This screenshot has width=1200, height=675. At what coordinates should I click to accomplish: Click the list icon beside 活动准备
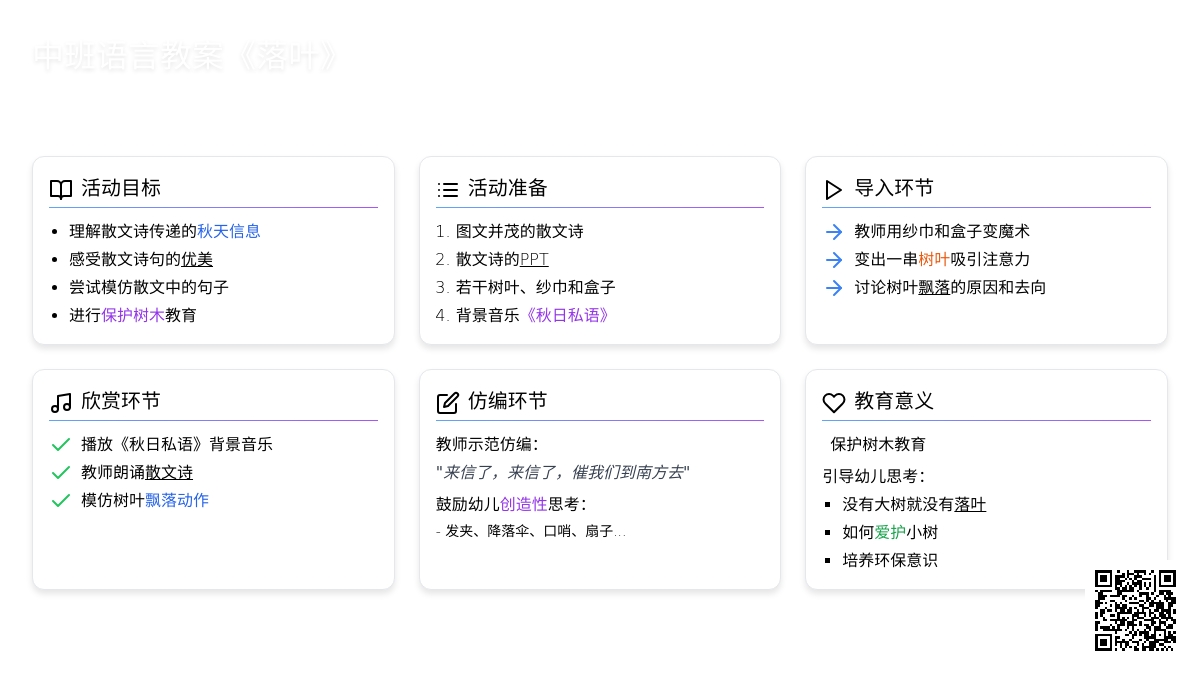click(x=448, y=189)
